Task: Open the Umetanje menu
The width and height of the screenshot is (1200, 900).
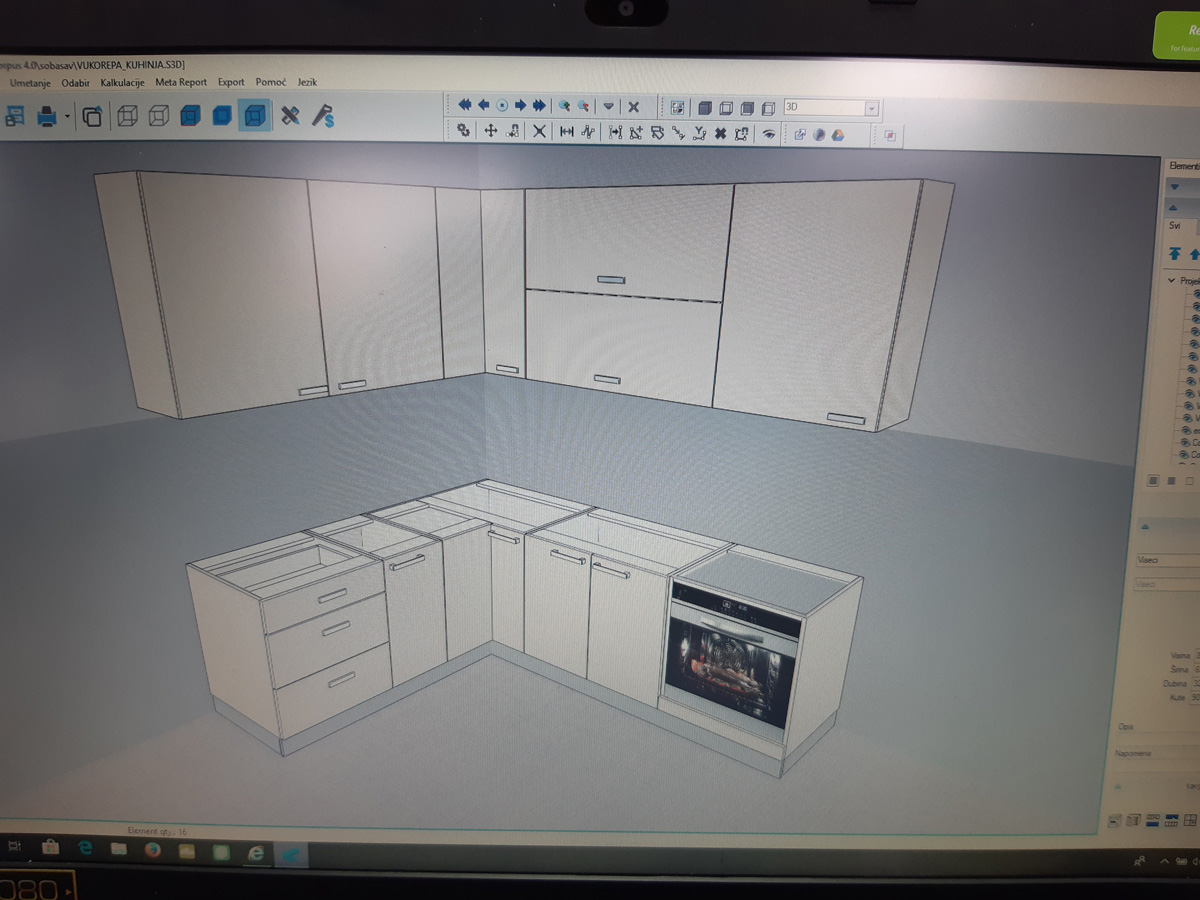Action: [30, 82]
